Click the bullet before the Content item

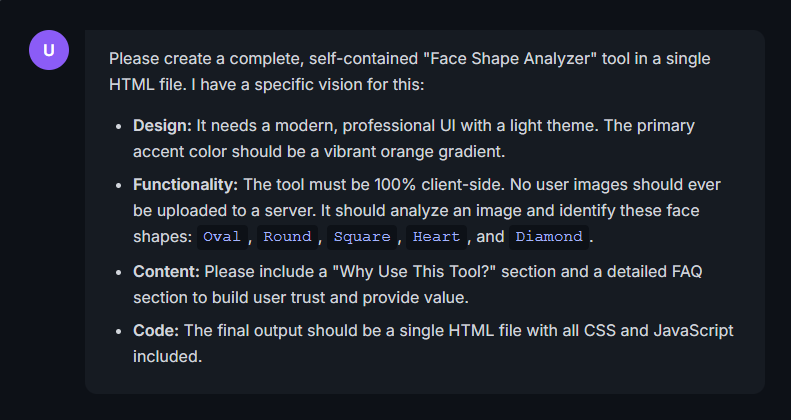119,273
